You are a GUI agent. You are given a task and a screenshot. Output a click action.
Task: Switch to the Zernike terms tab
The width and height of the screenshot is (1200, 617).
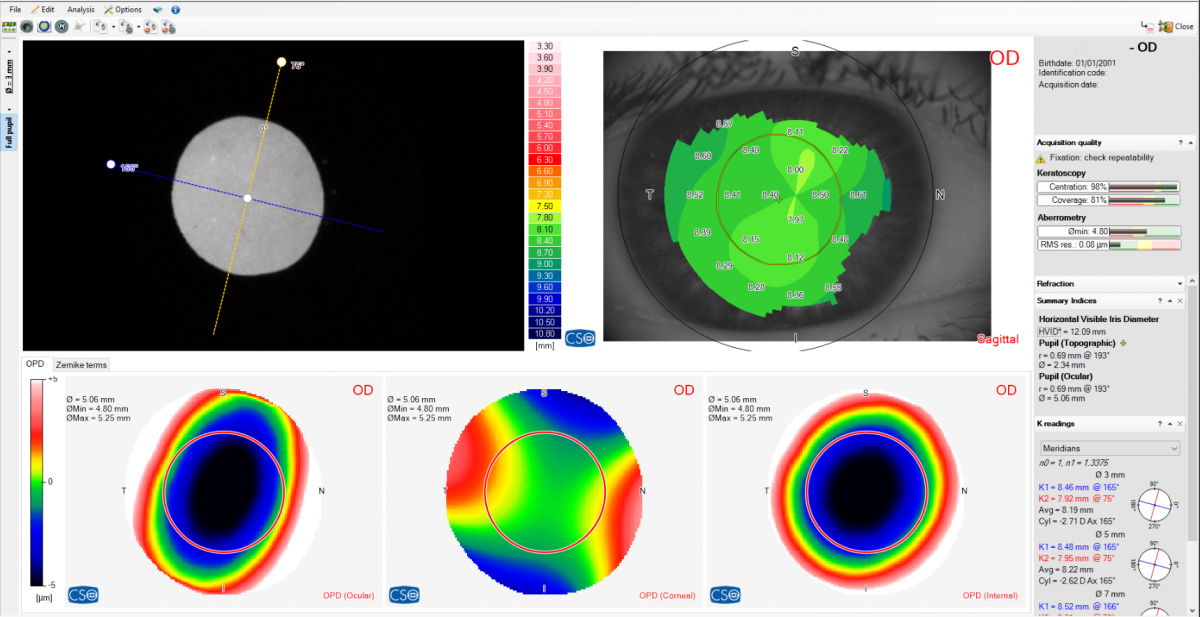click(x=82, y=365)
